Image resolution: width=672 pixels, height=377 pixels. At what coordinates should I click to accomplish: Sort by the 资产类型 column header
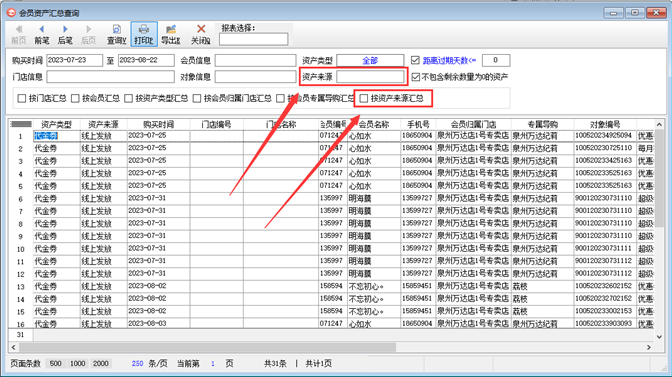click(57, 125)
